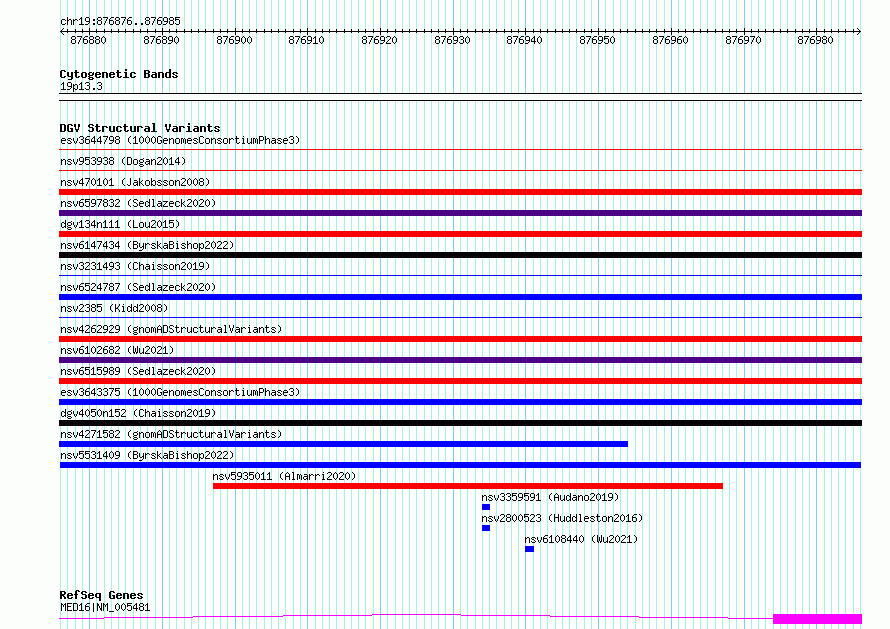The height and width of the screenshot is (629, 890).
Task: Click ruler position 876880
Action: tap(89, 40)
